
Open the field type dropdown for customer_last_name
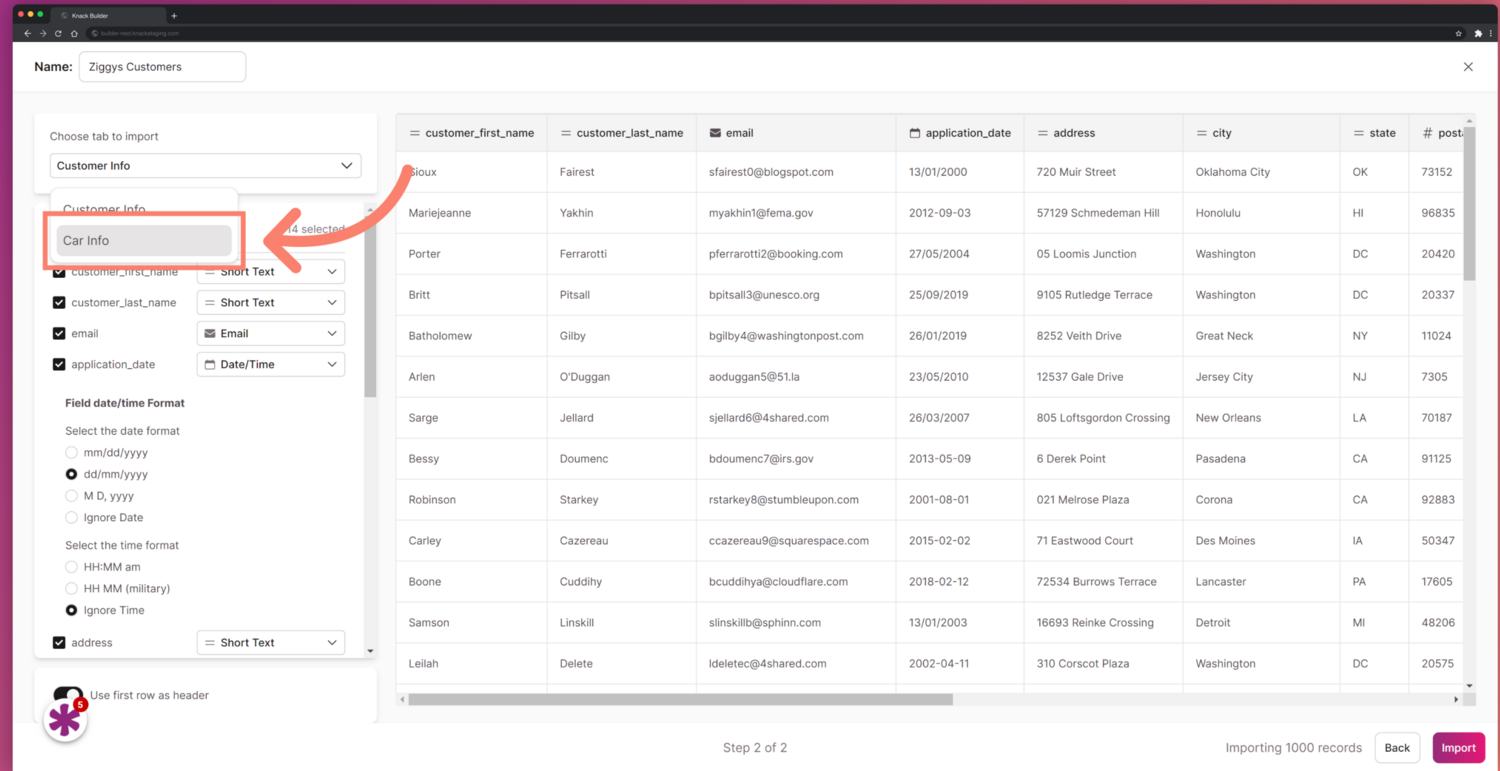[x=271, y=303]
